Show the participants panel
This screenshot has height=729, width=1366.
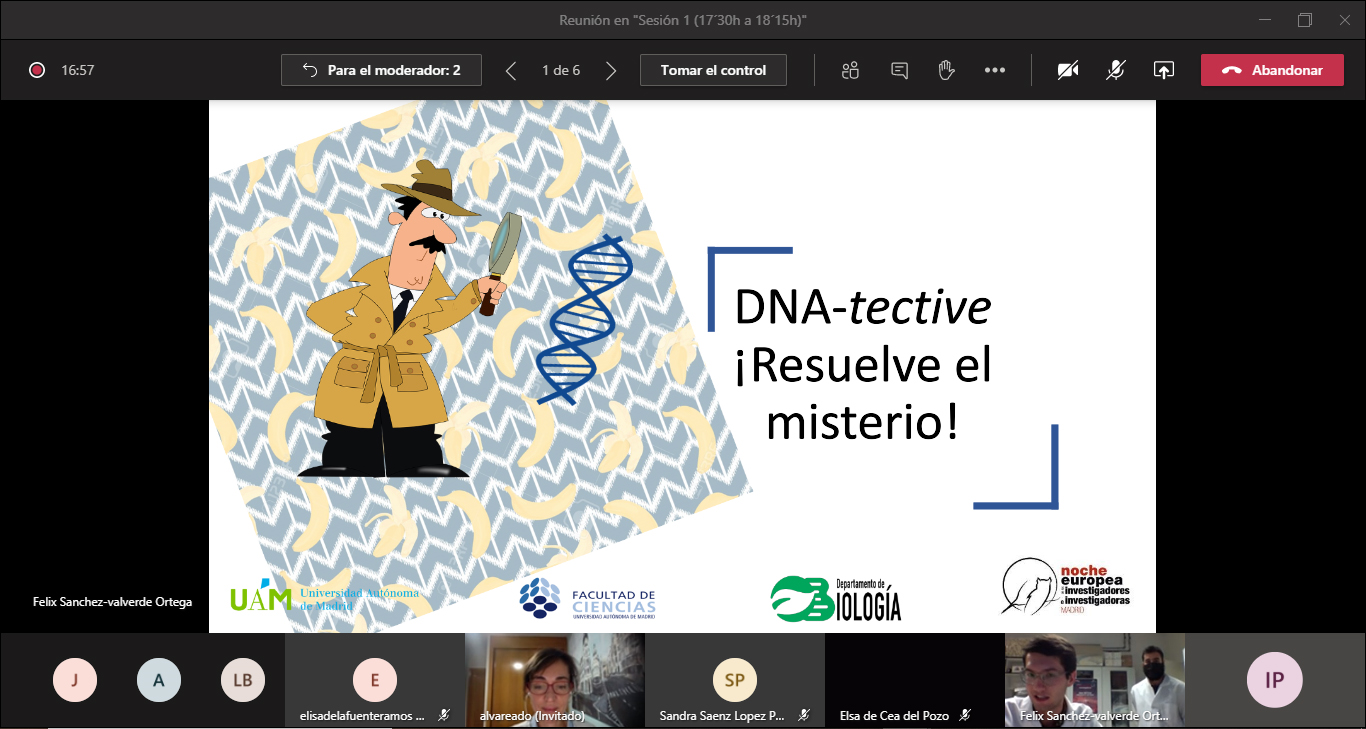tap(850, 70)
